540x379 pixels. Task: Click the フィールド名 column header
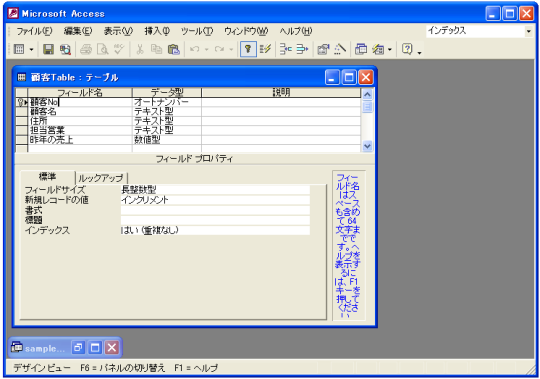point(80,92)
